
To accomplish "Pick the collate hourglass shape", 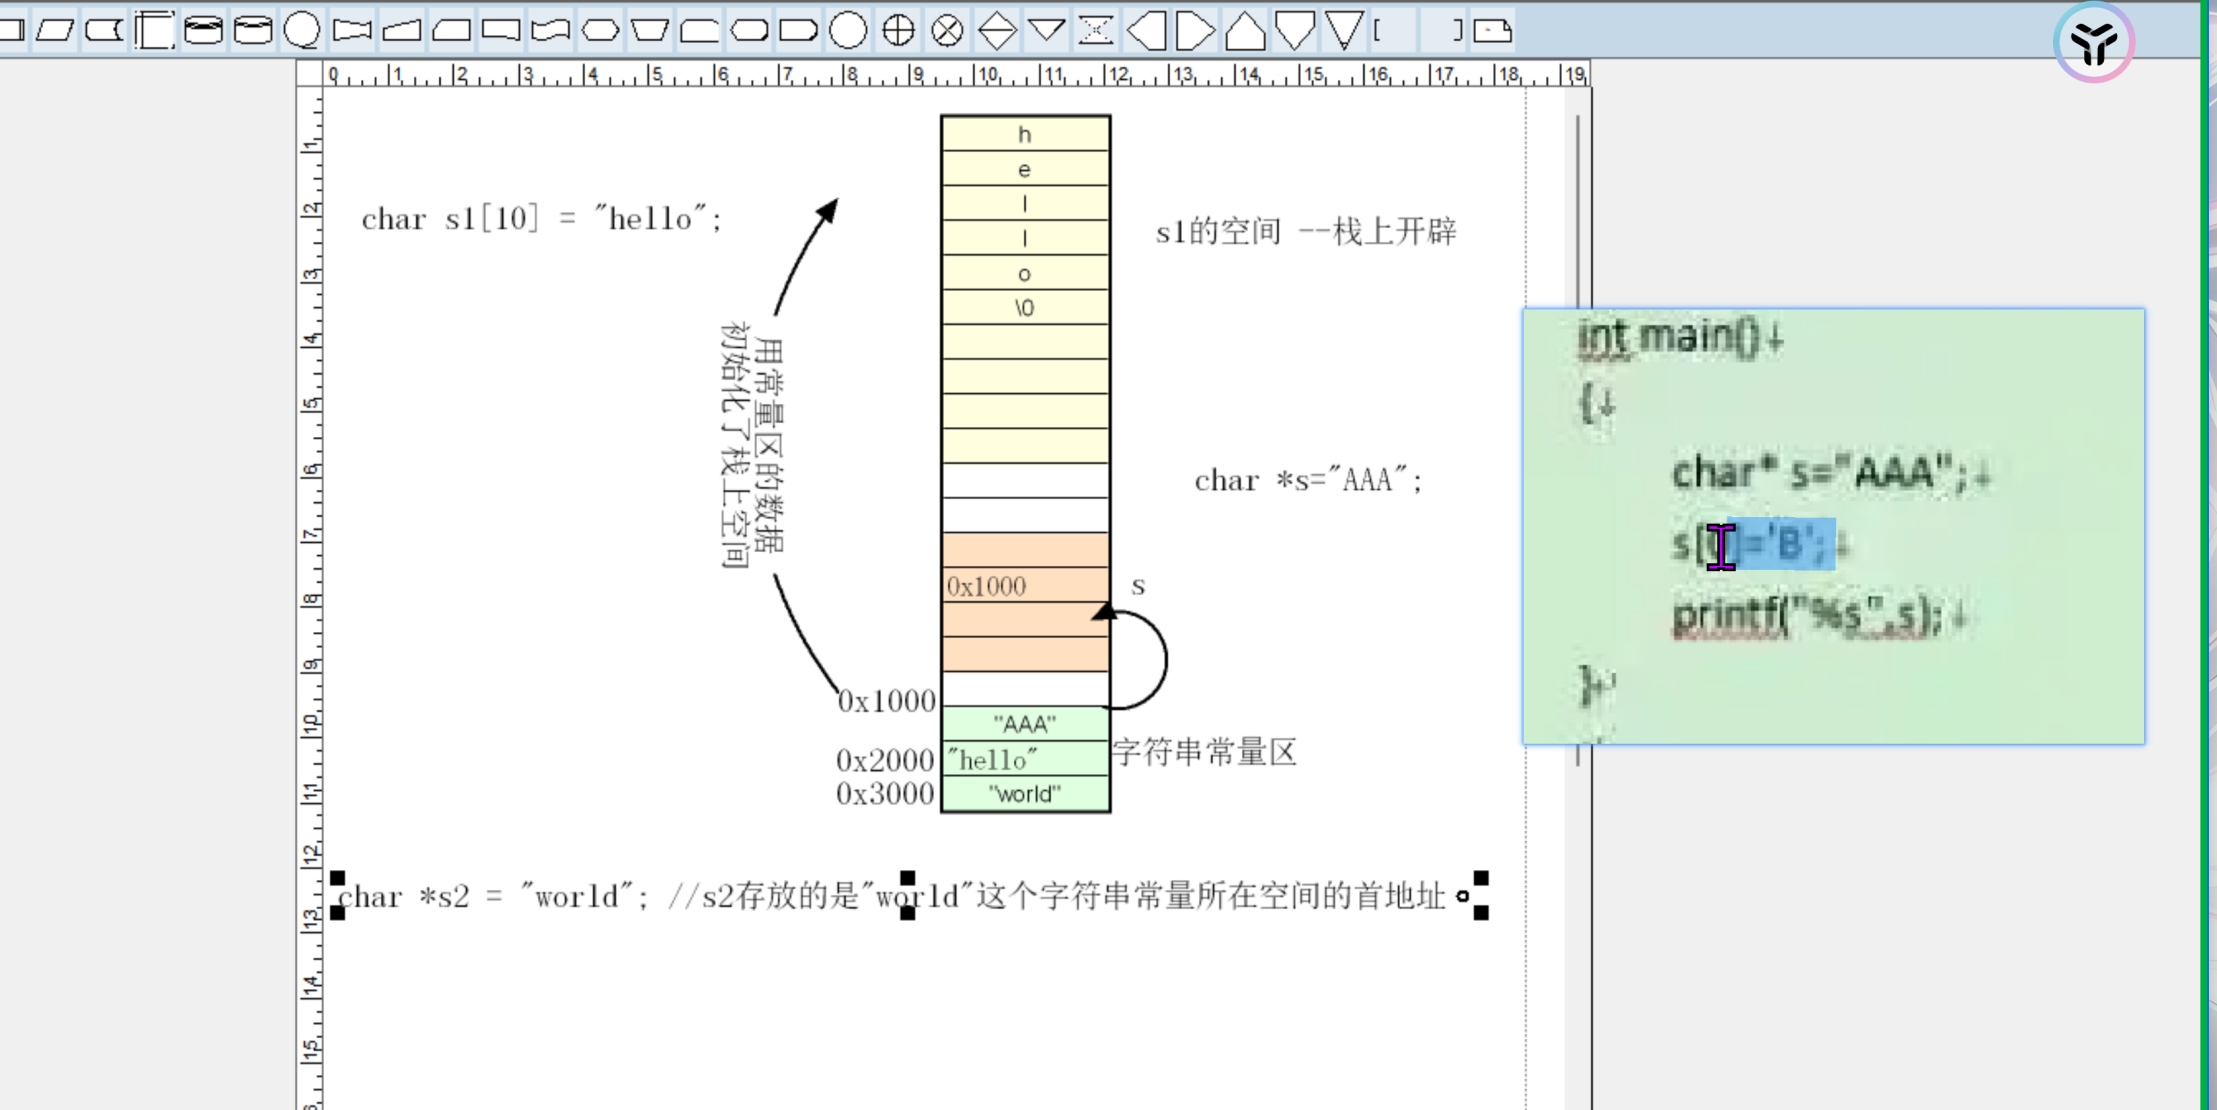I will 1096,31.
